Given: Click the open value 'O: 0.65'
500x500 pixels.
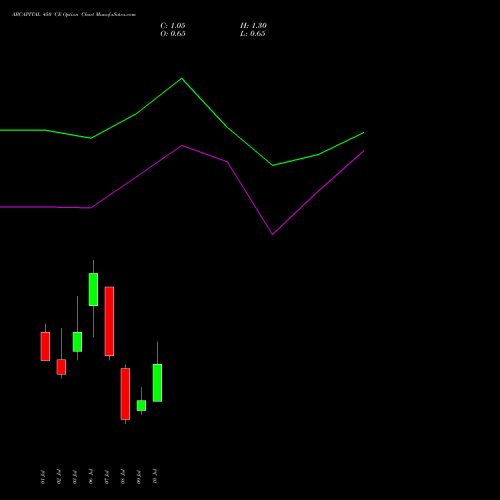Looking at the screenshot, I should pyautogui.click(x=173, y=34).
